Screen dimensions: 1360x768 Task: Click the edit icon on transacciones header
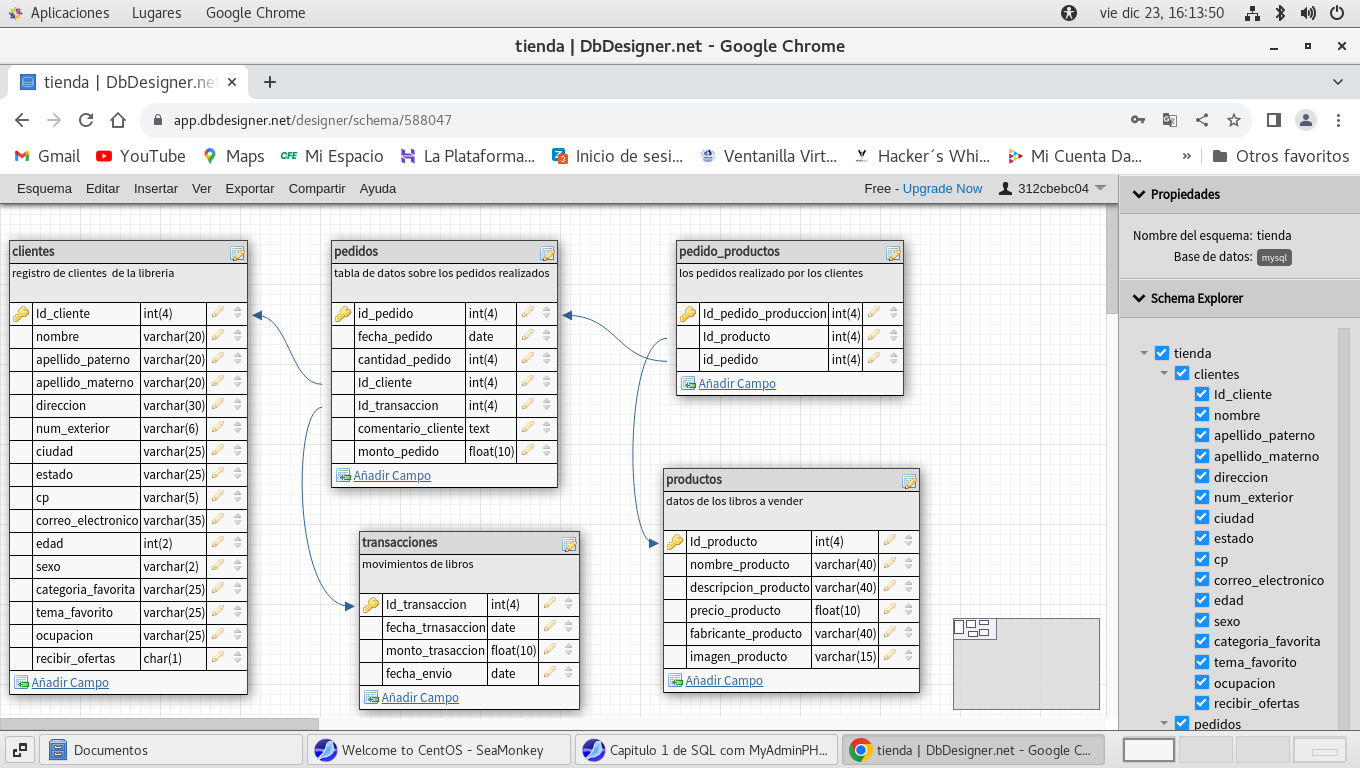click(x=569, y=544)
